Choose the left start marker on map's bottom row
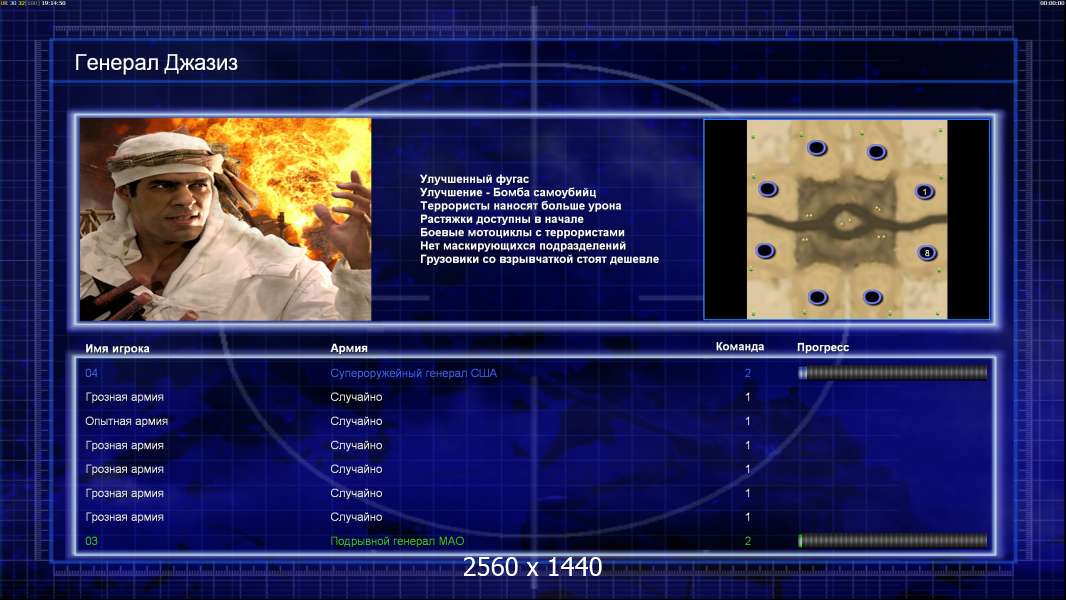This screenshot has height=600, width=1066. point(817,297)
